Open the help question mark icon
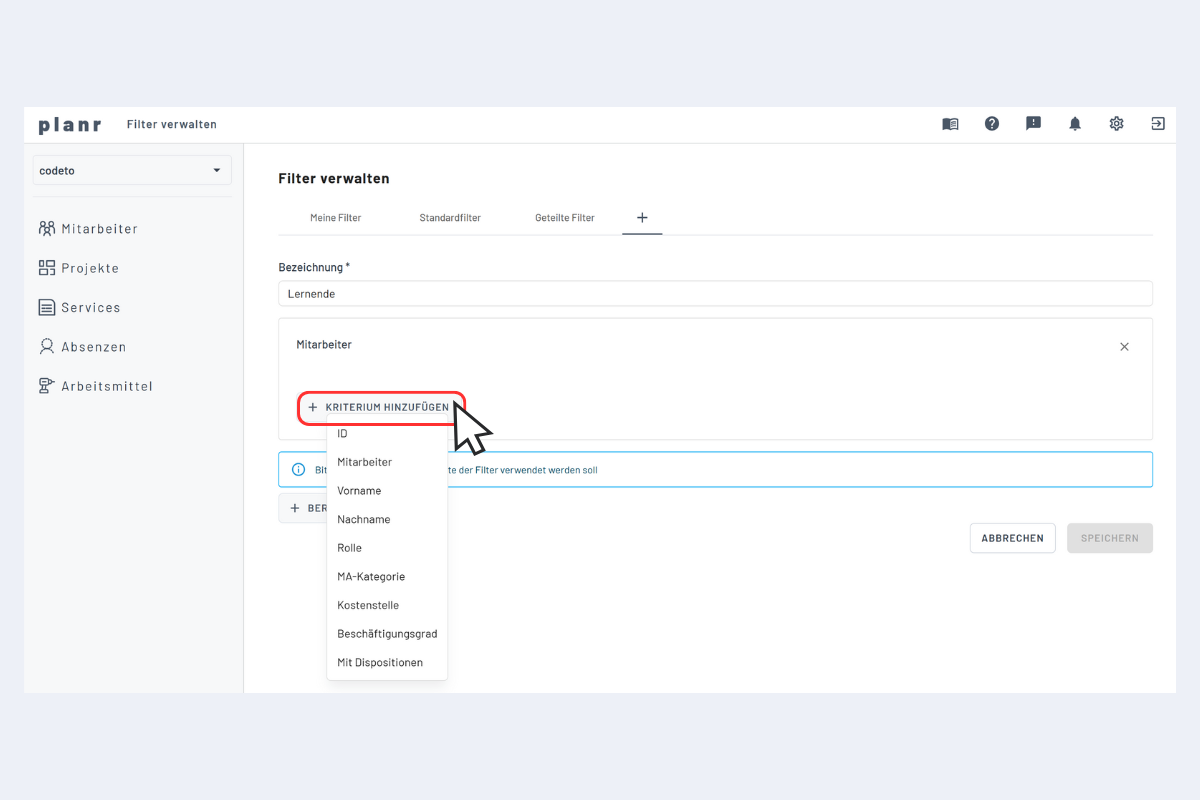Screen dimensions: 1200x800 (x=991, y=123)
